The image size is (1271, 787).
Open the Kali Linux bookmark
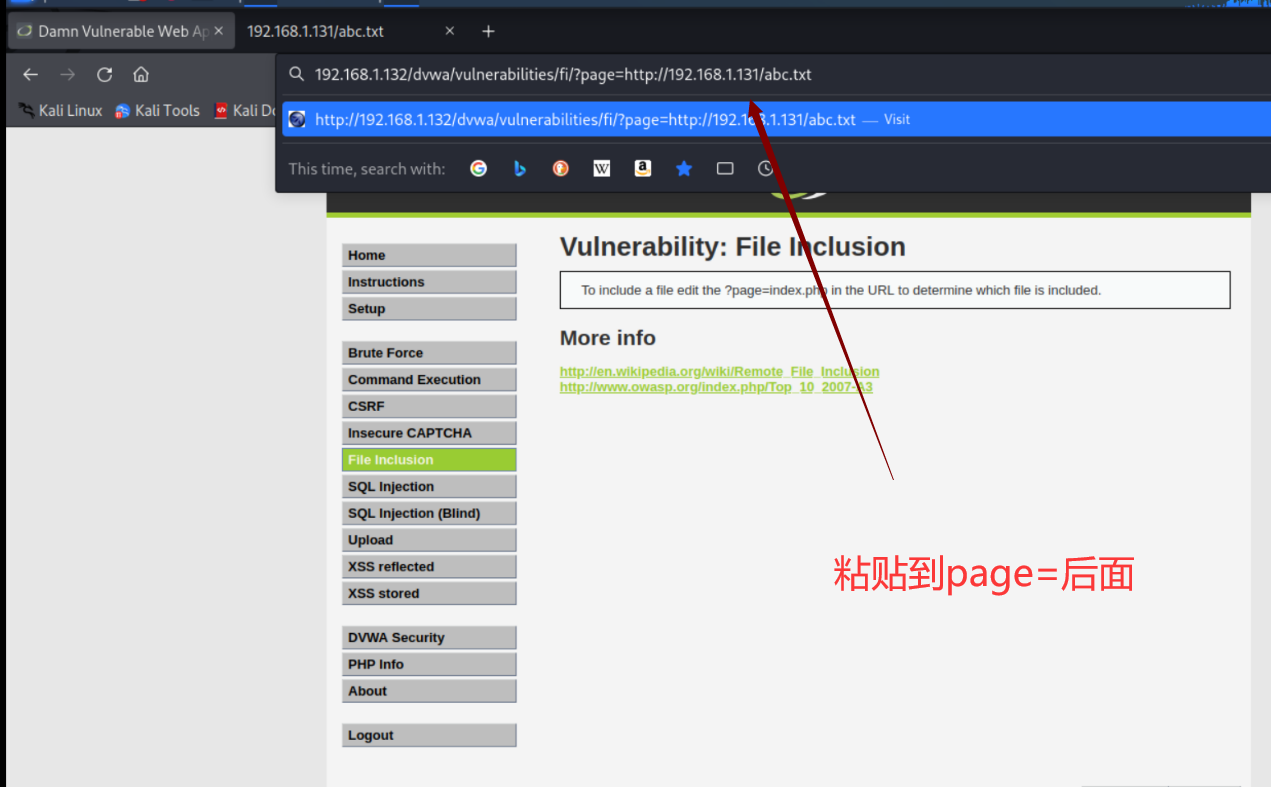pyautogui.click(x=61, y=110)
